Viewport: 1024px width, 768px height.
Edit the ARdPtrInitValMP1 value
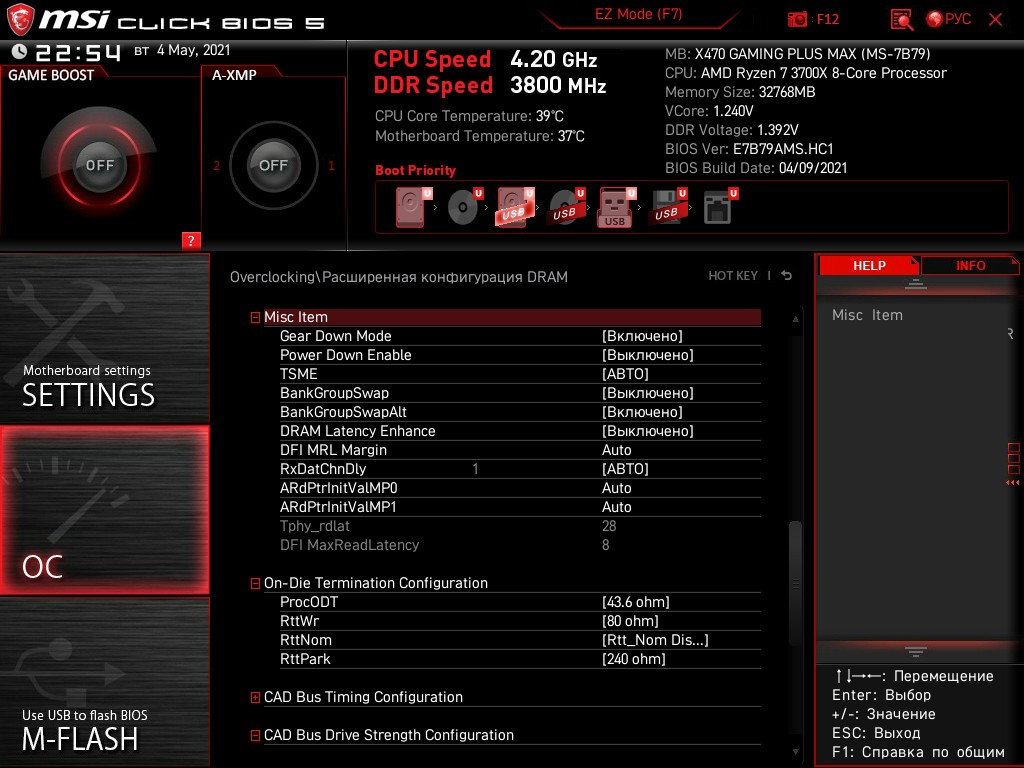616,507
